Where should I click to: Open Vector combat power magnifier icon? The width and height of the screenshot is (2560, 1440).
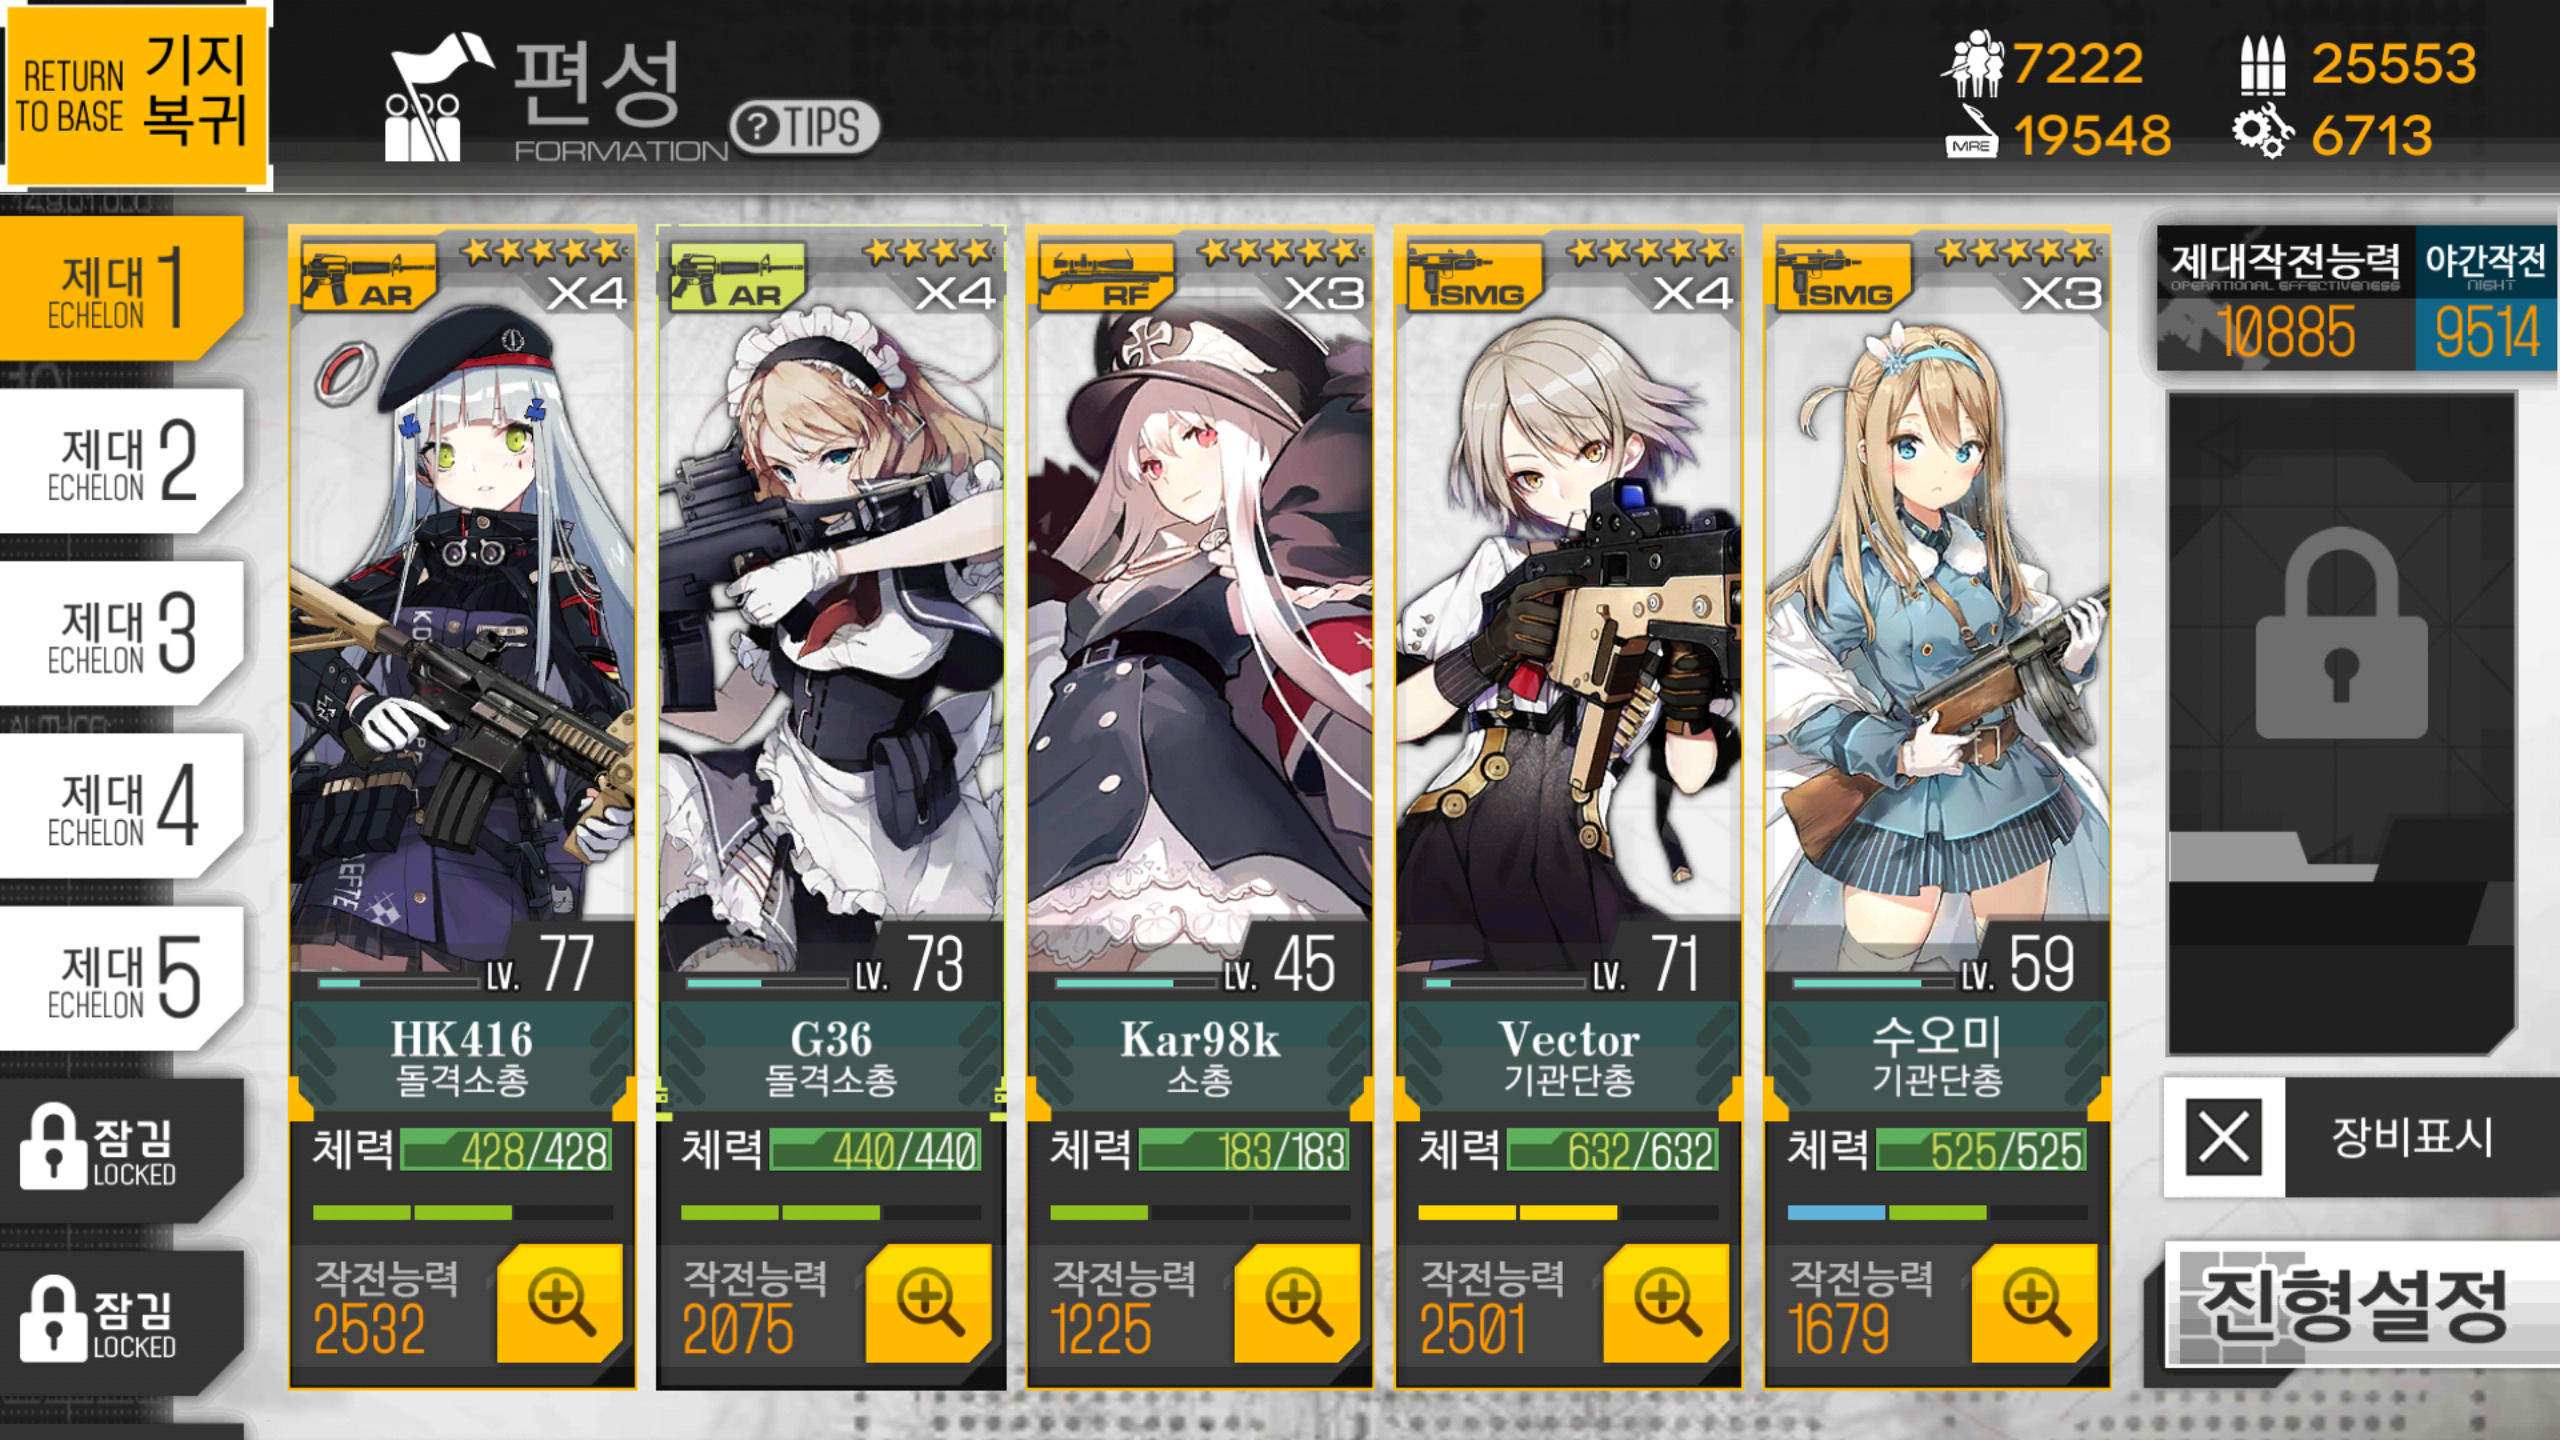click(x=1666, y=1302)
